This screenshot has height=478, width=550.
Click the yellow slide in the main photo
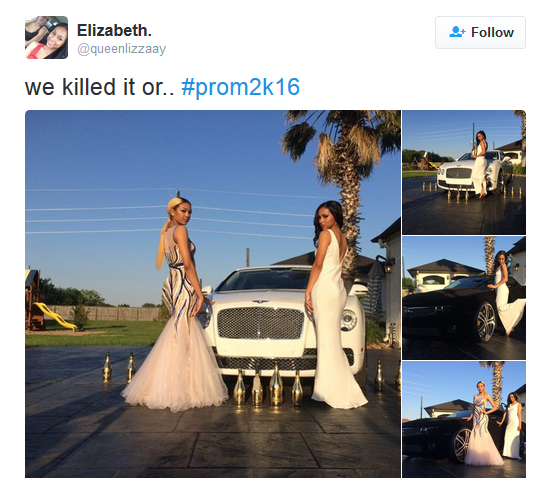[x=55, y=316]
